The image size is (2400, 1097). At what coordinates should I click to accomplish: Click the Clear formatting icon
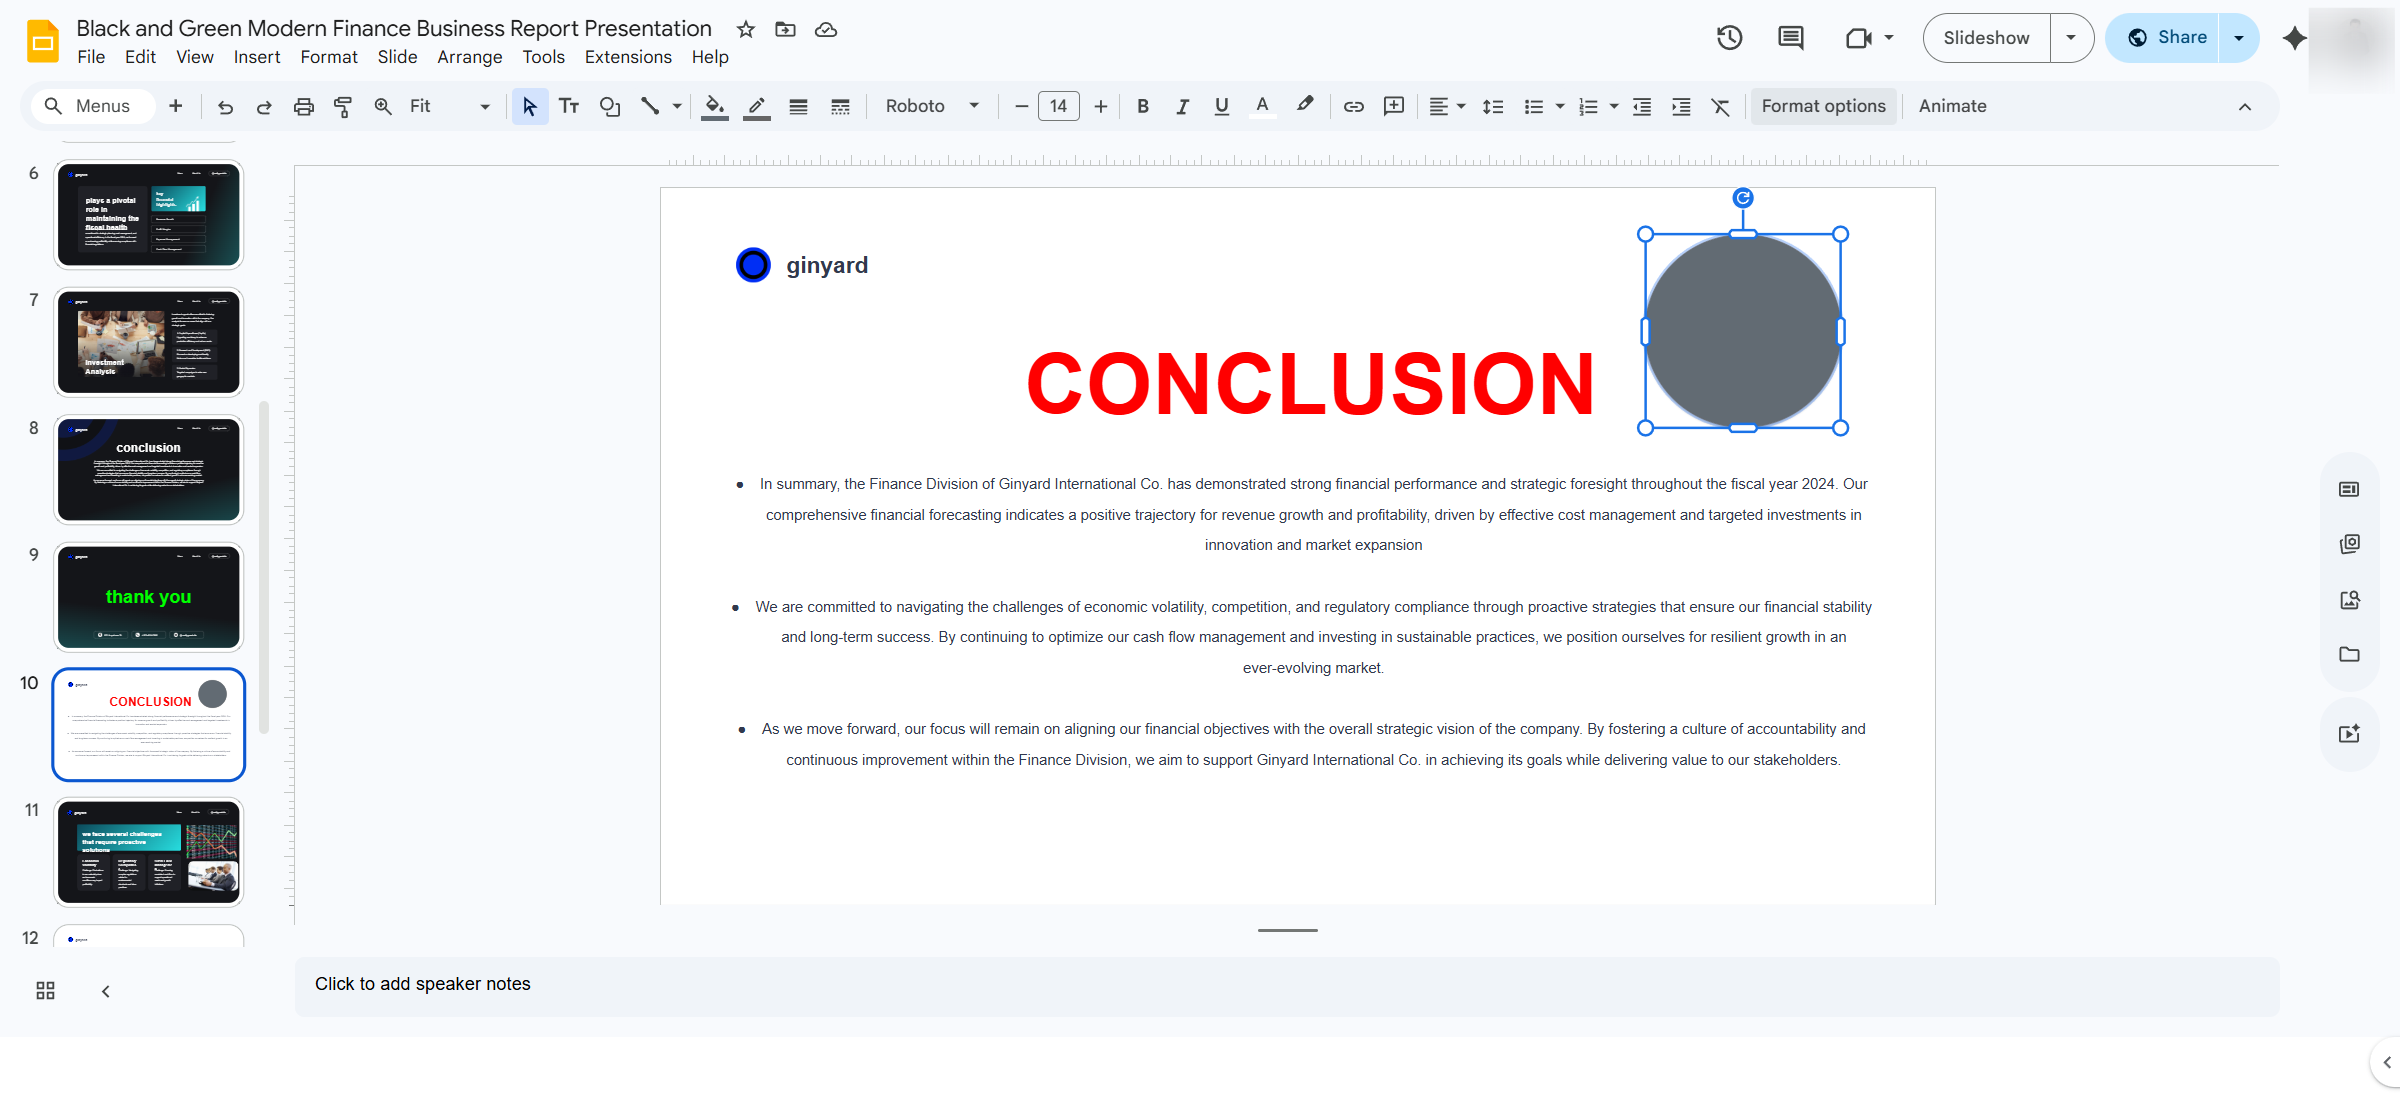click(1720, 106)
